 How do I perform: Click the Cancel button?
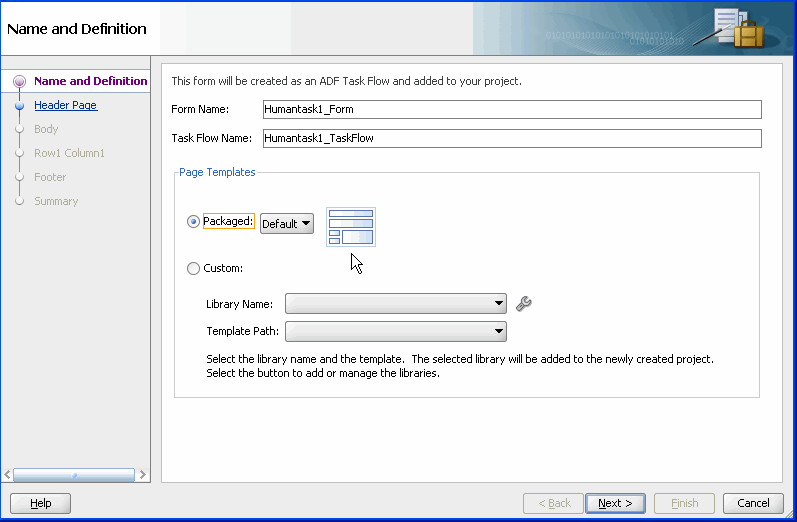pos(753,503)
